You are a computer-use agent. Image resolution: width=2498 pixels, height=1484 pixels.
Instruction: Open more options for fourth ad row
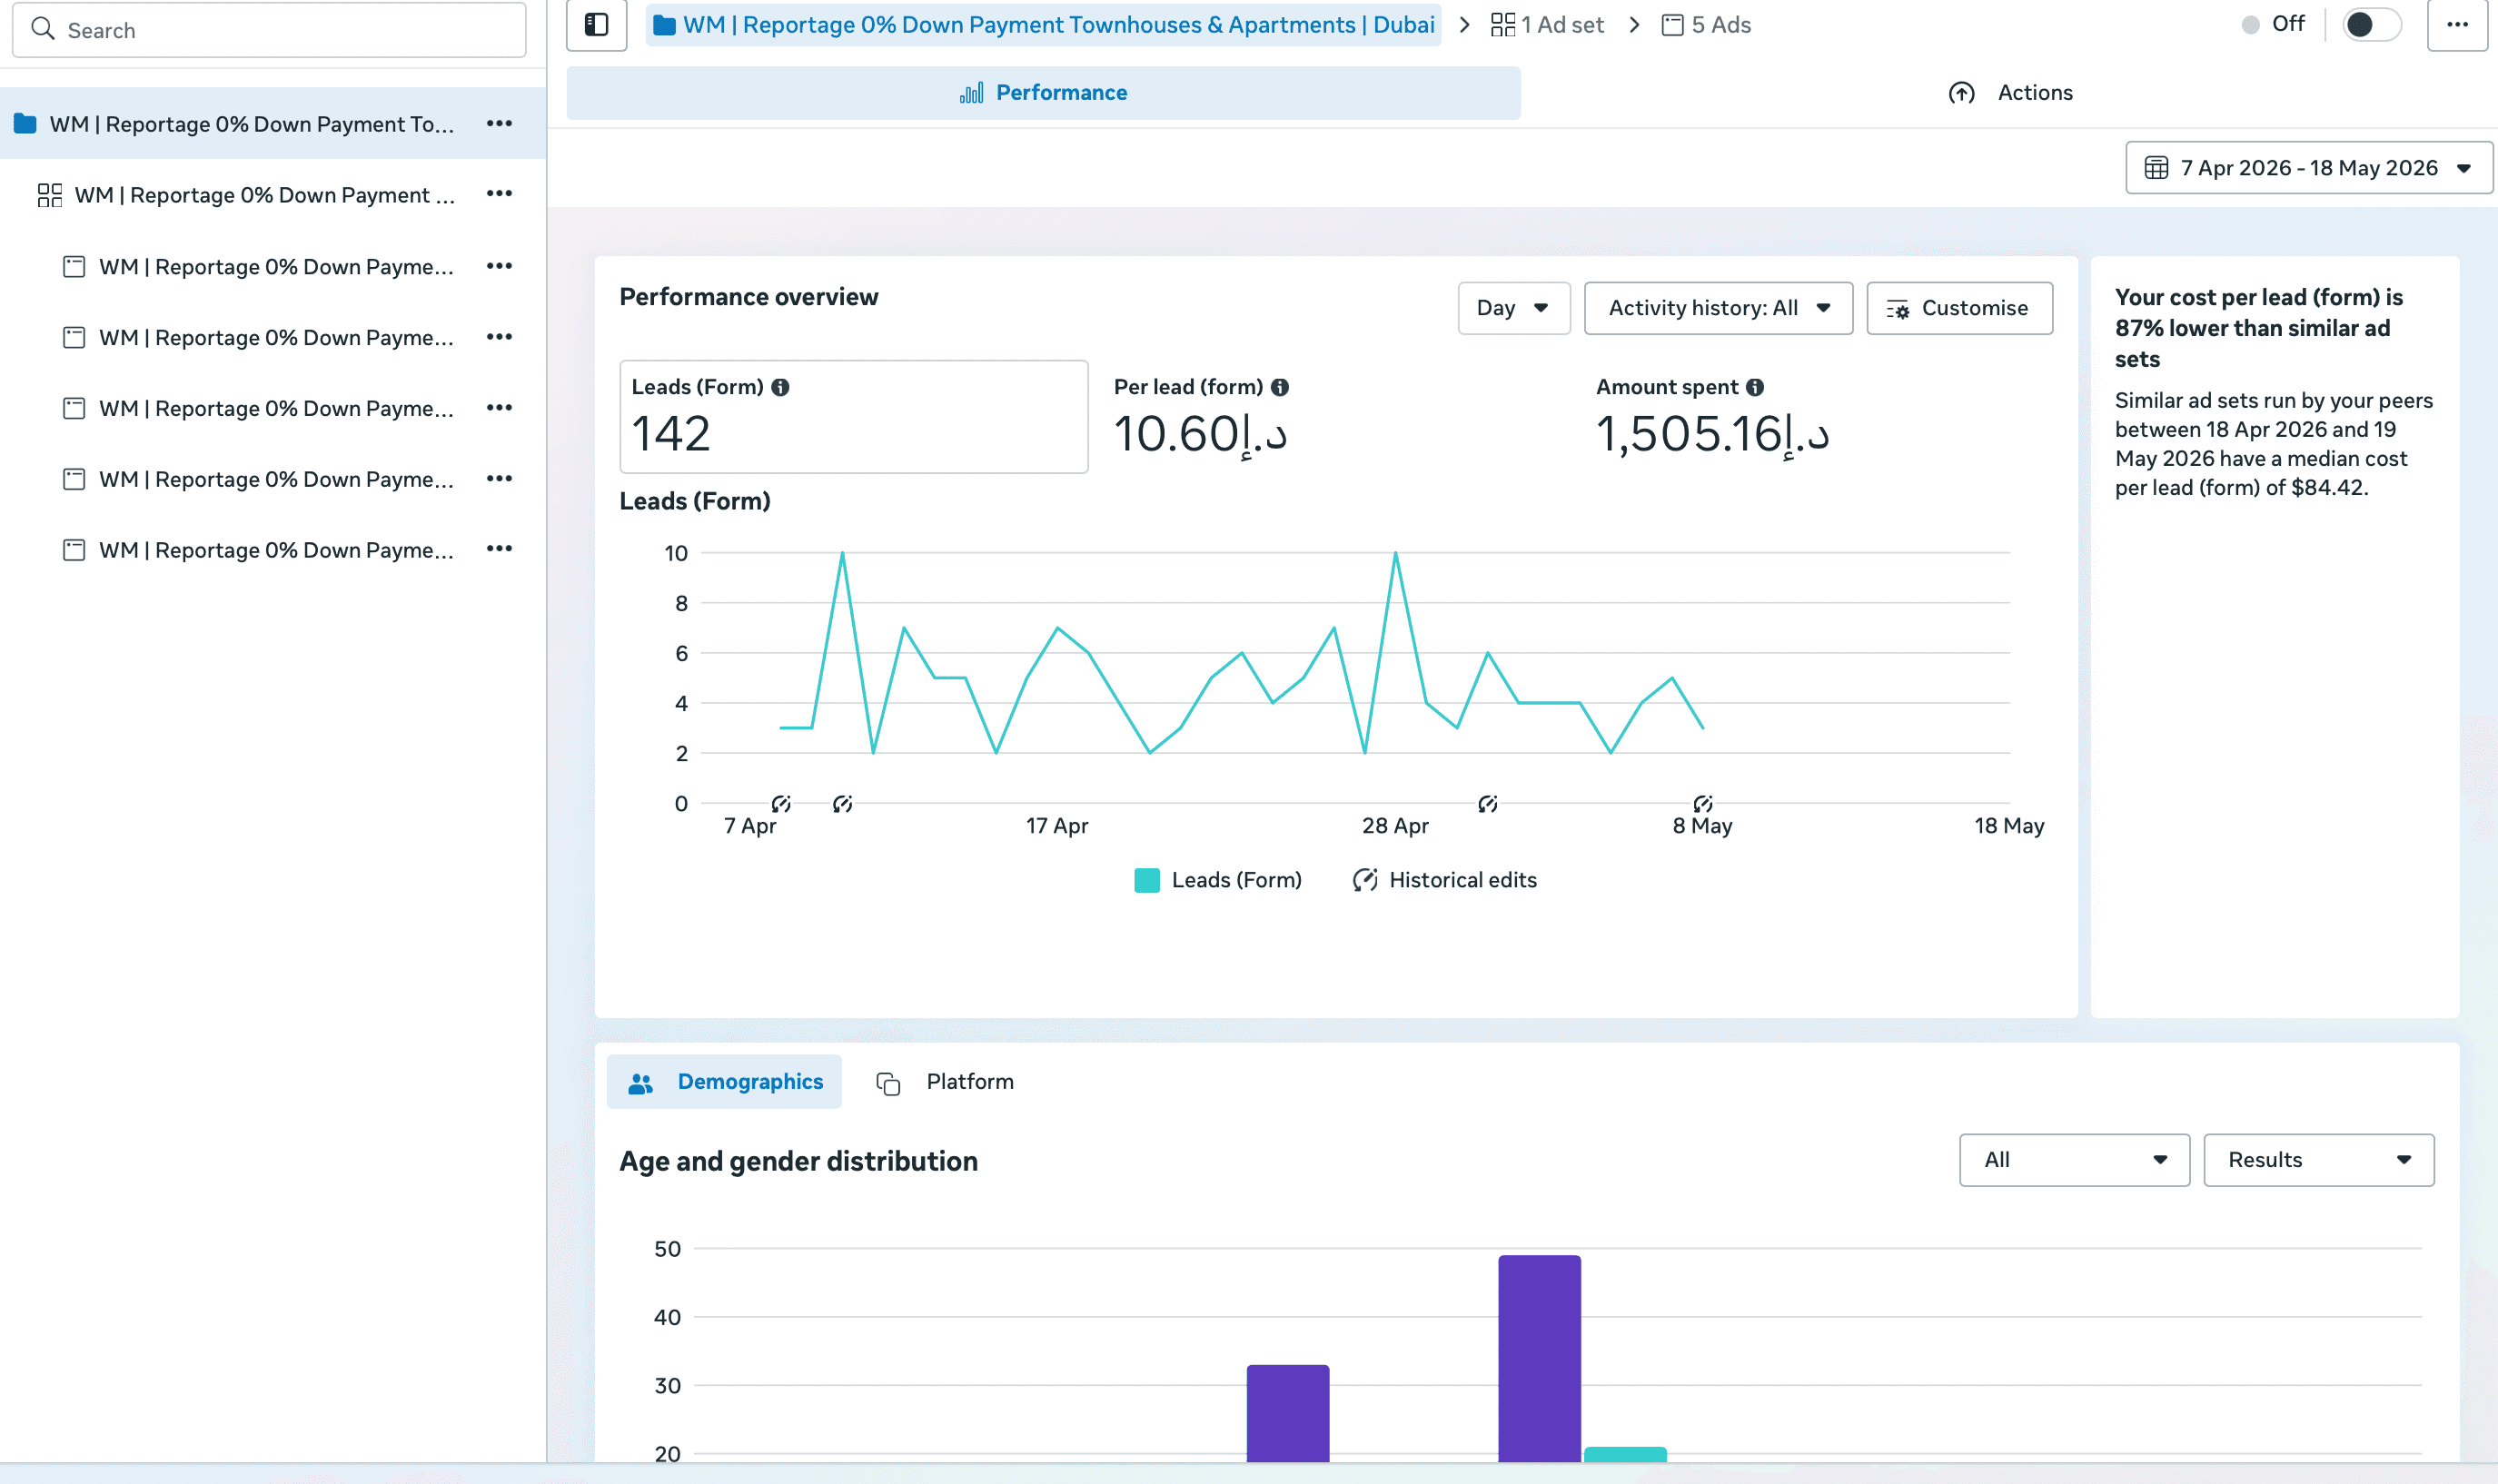499,478
